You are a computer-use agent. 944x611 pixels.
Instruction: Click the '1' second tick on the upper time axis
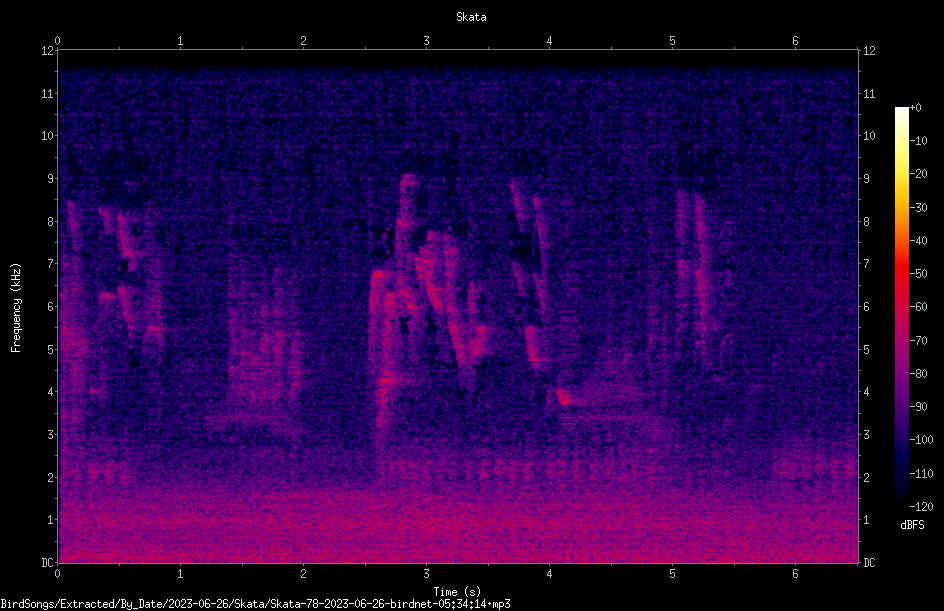coord(180,41)
